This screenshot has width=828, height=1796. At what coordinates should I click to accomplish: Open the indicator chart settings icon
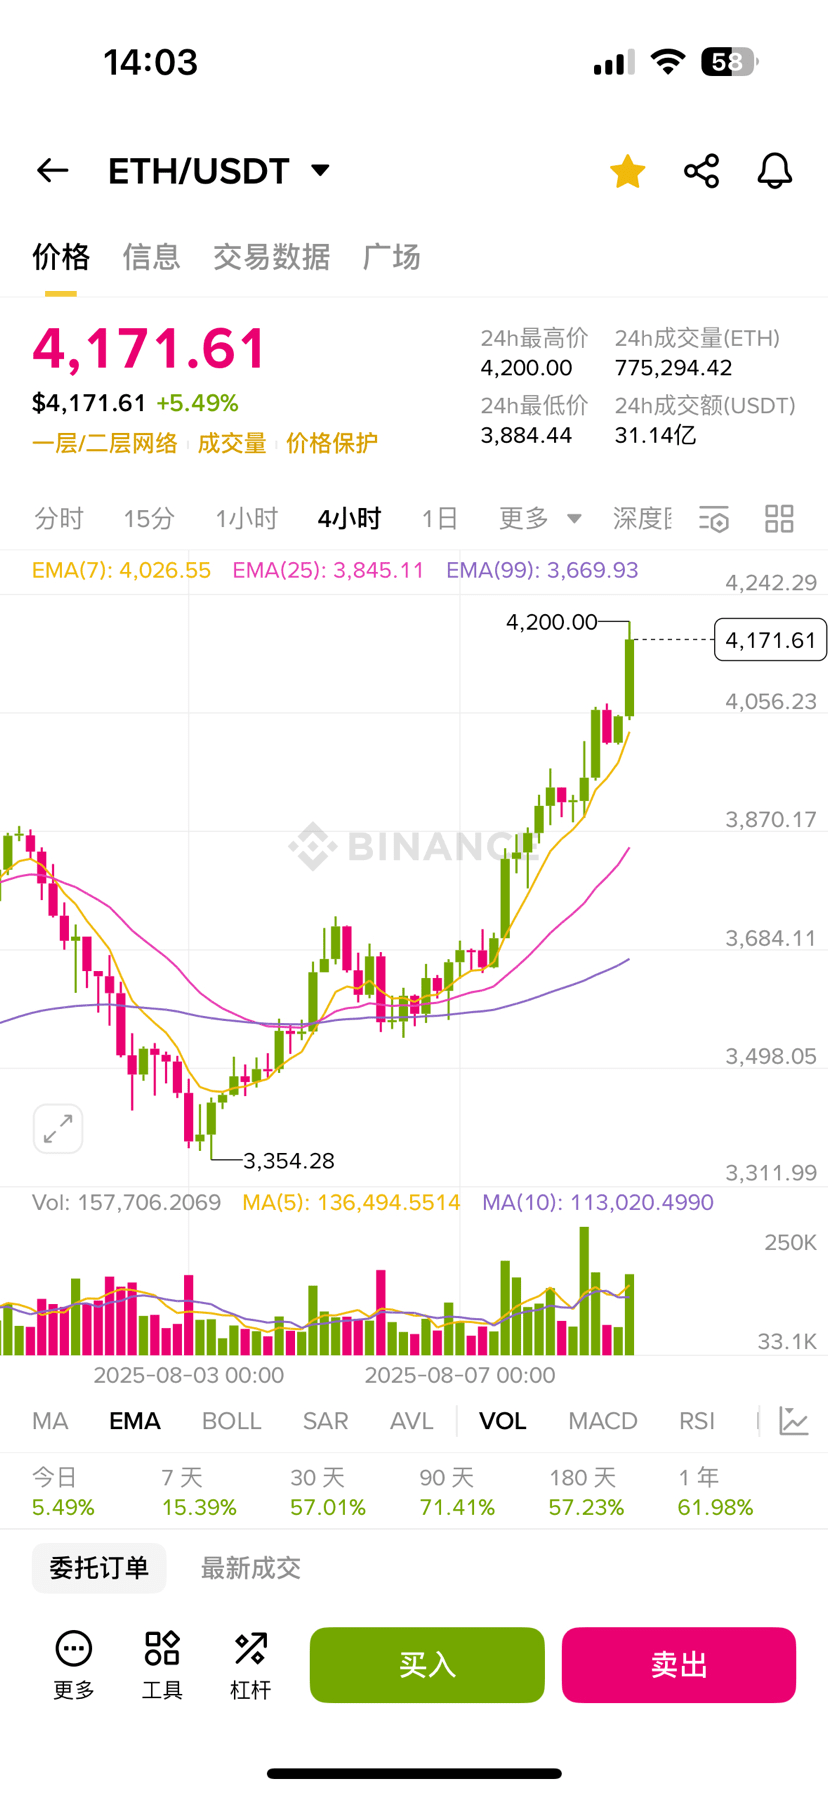tap(794, 1421)
